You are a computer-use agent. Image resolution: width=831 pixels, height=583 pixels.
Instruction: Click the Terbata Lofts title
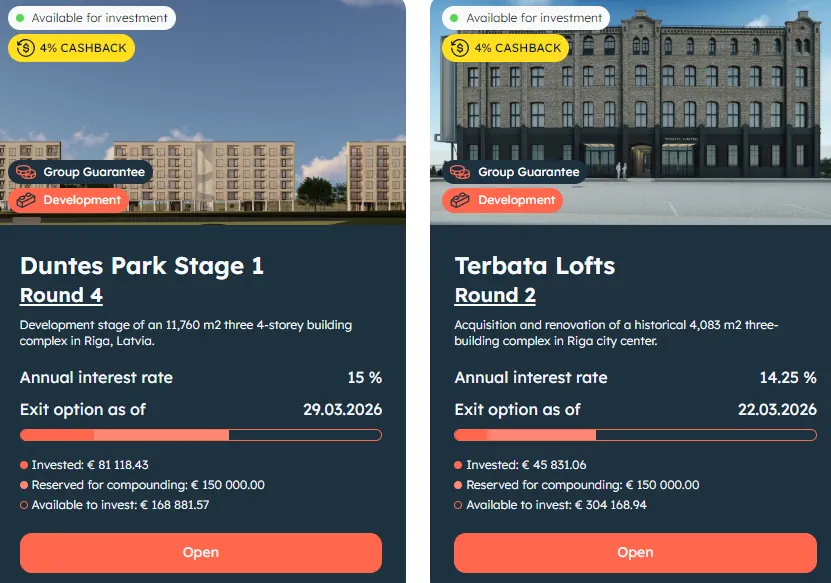pos(535,266)
